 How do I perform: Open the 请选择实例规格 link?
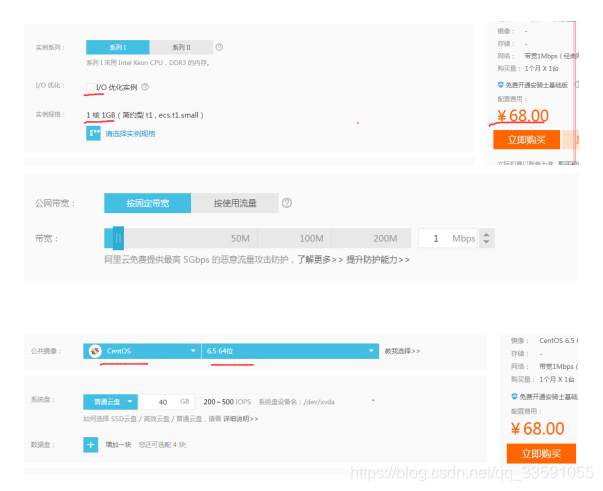pos(130,134)
